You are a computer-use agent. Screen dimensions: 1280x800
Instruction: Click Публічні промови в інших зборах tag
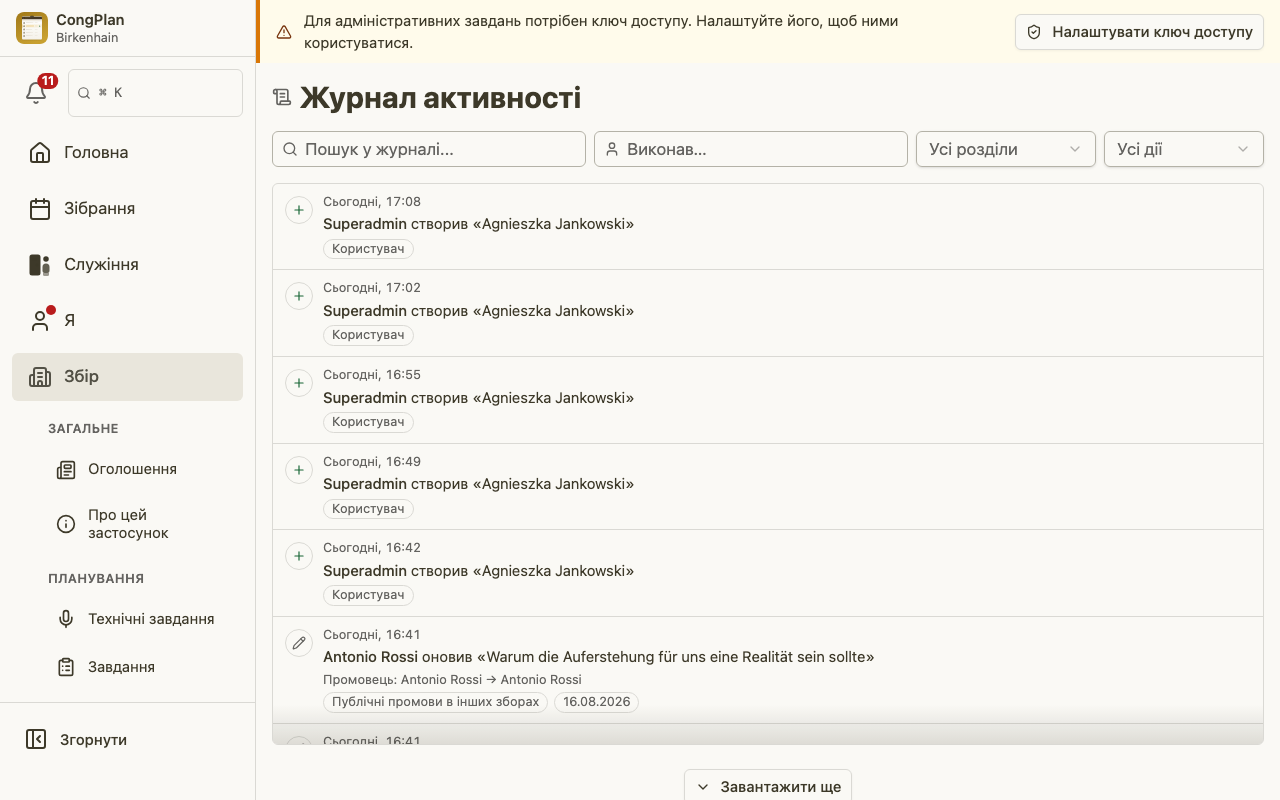[436, 702]
